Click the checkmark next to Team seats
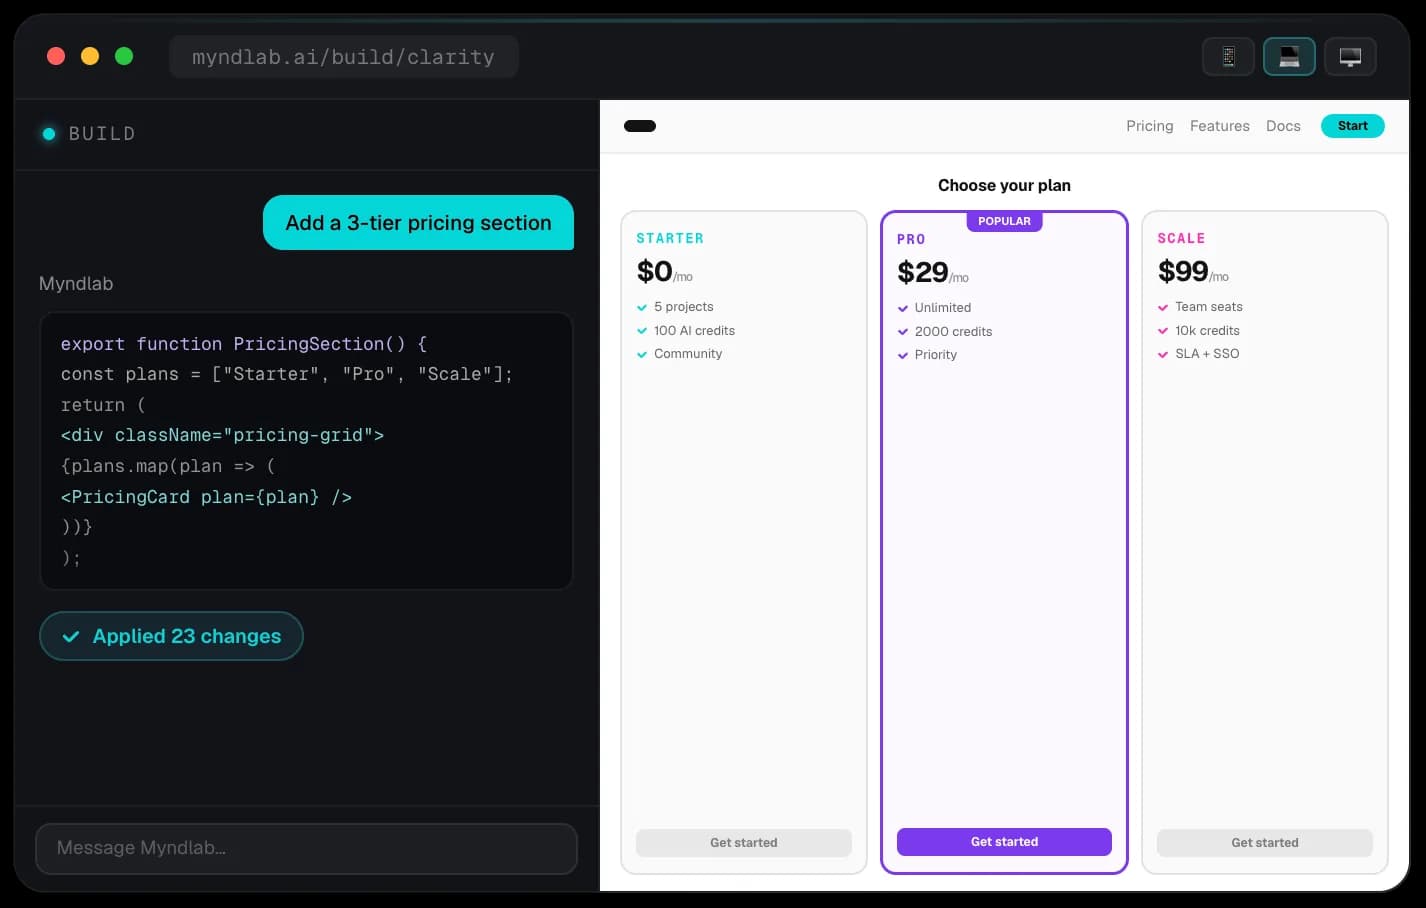The width and height of the screenshot is (1426, 908). pyautogui.click(x=1163, y=307)
